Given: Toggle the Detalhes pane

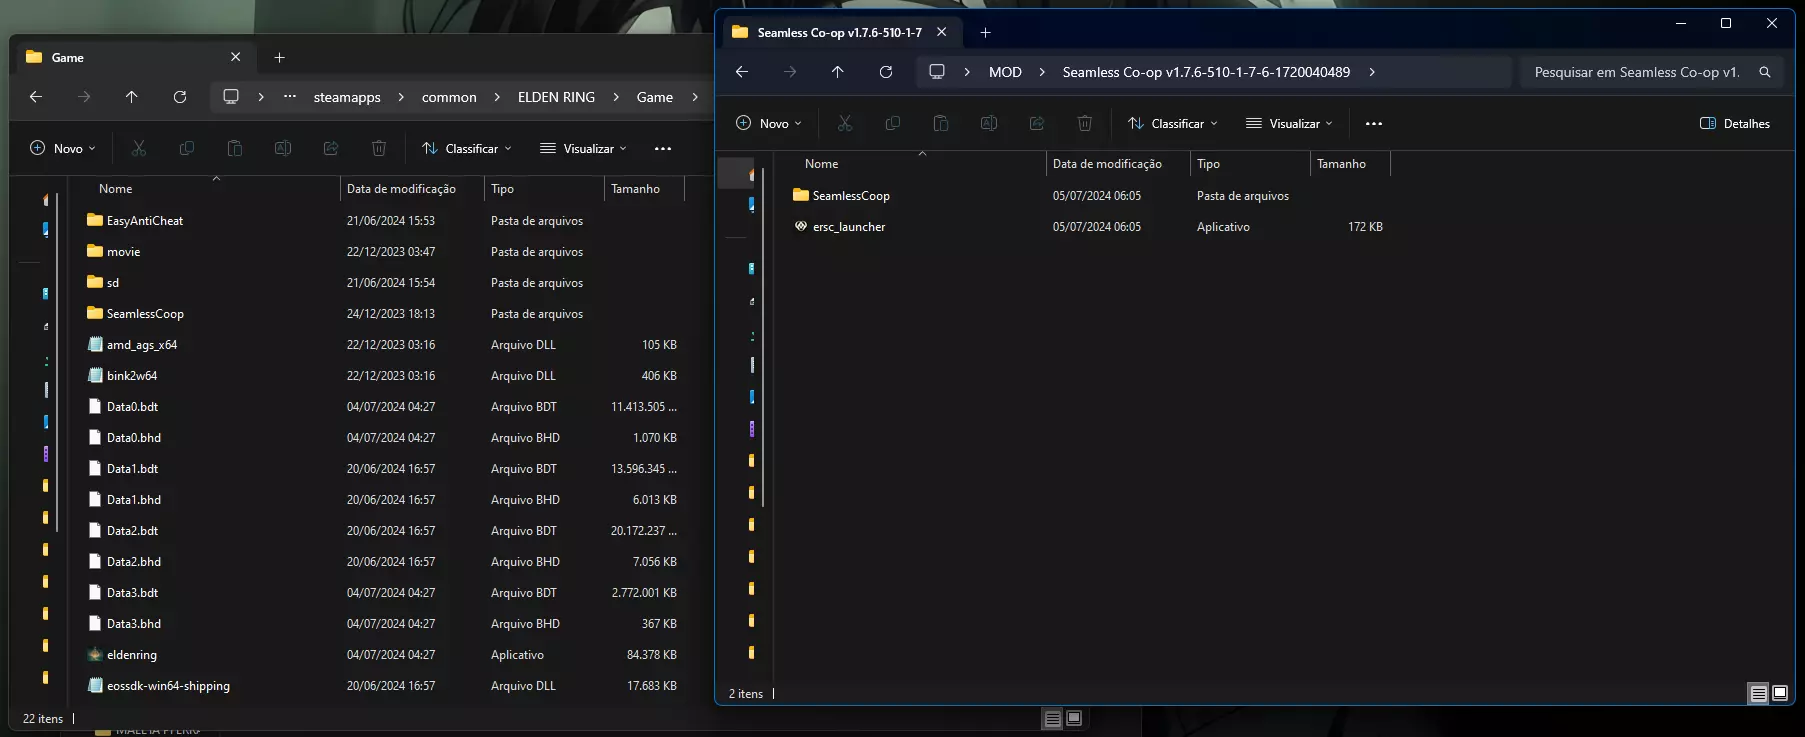Looking at the screenshot, I should tap(1735, 124).
